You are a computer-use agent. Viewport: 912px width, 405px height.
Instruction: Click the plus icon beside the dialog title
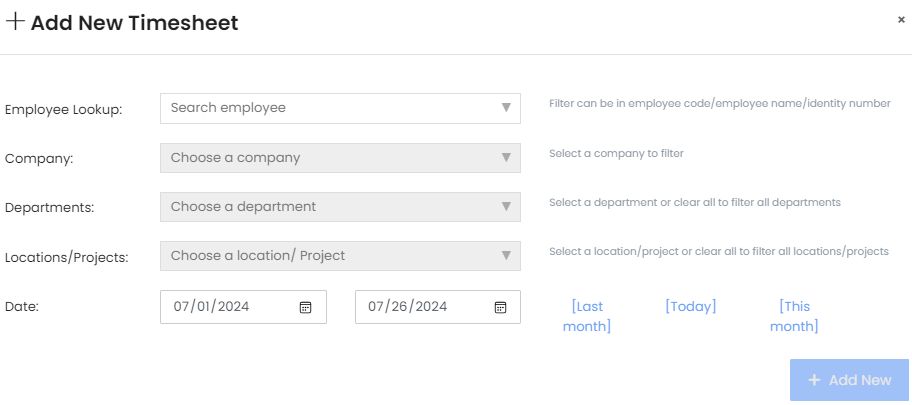15,22
